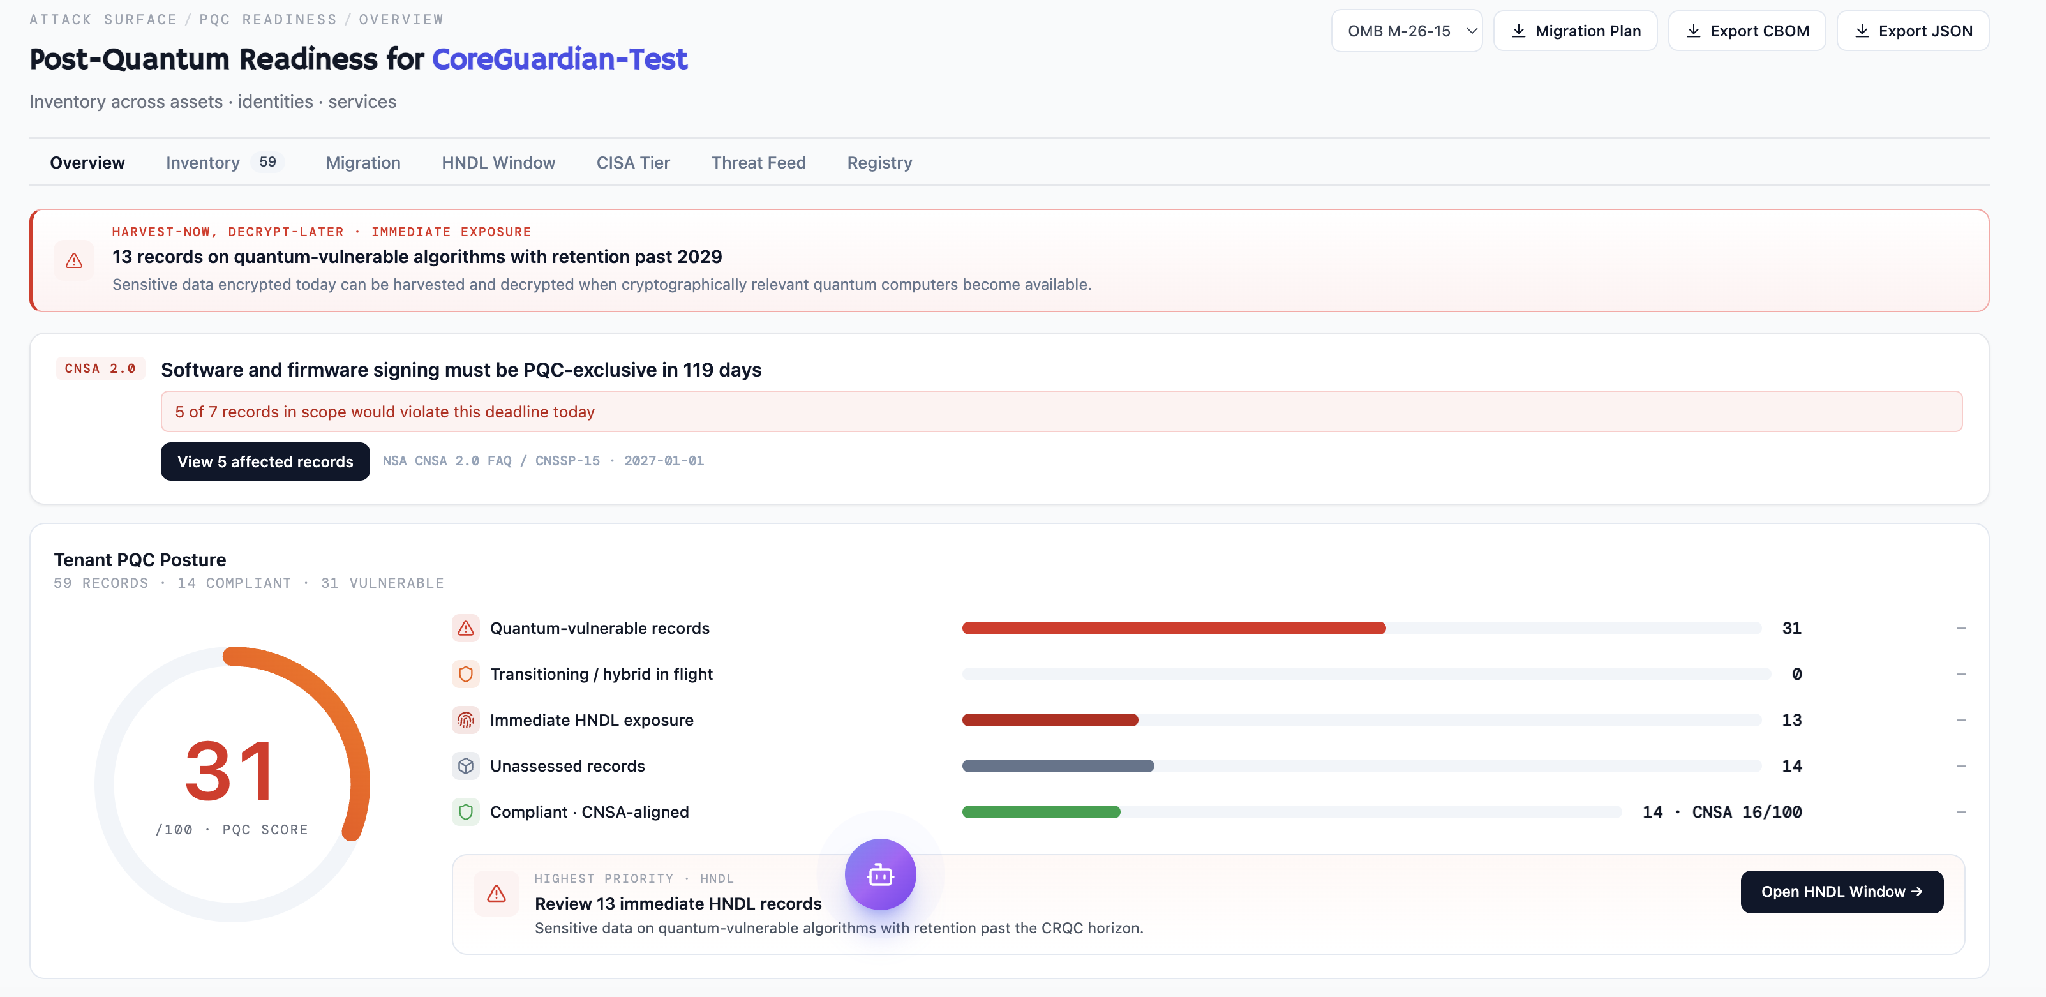Click the Unassessed records cube icon
This screenshot has height=997, width=2046.
(466, 766)
